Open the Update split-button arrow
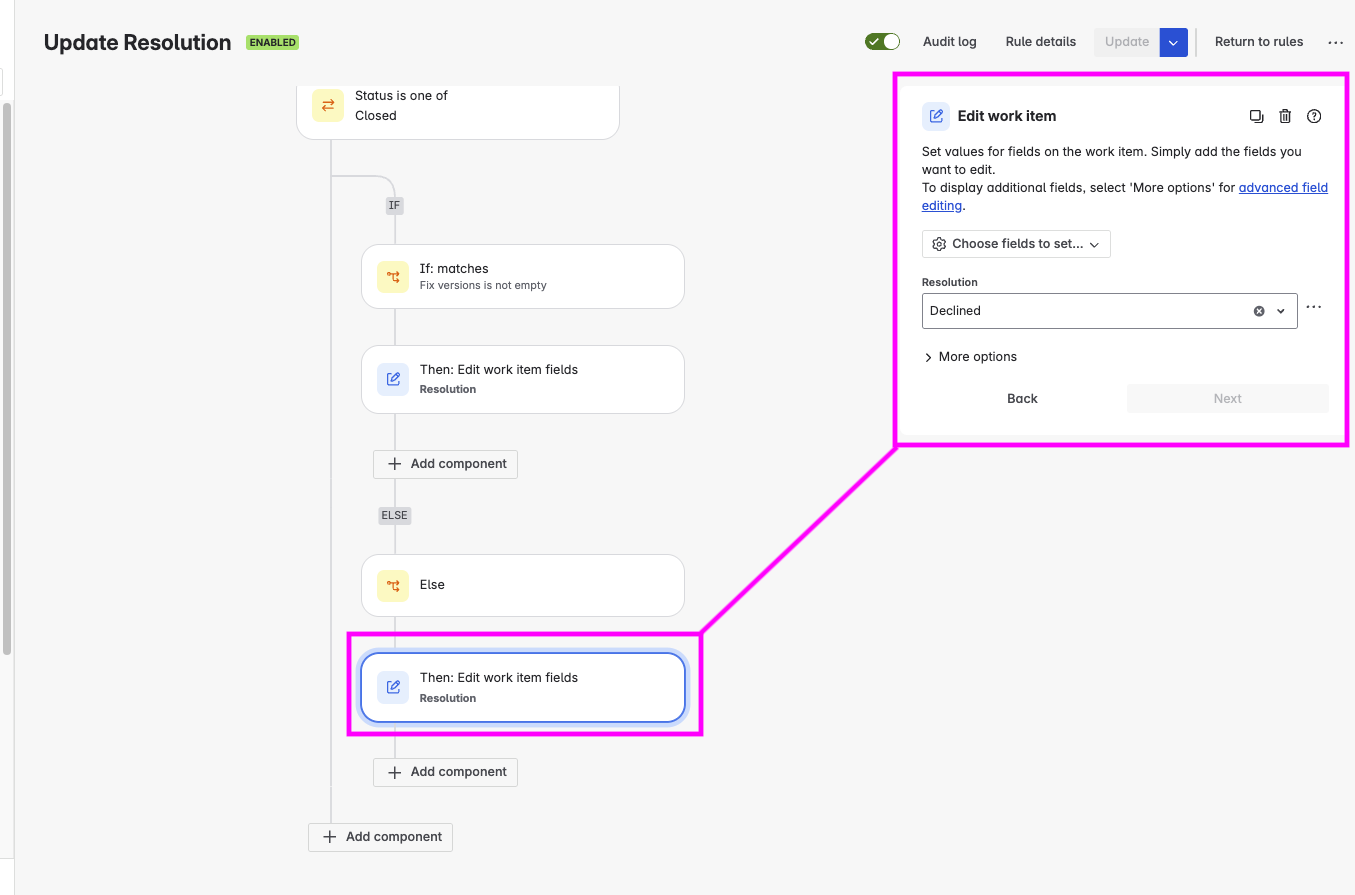 [1172, 42]
